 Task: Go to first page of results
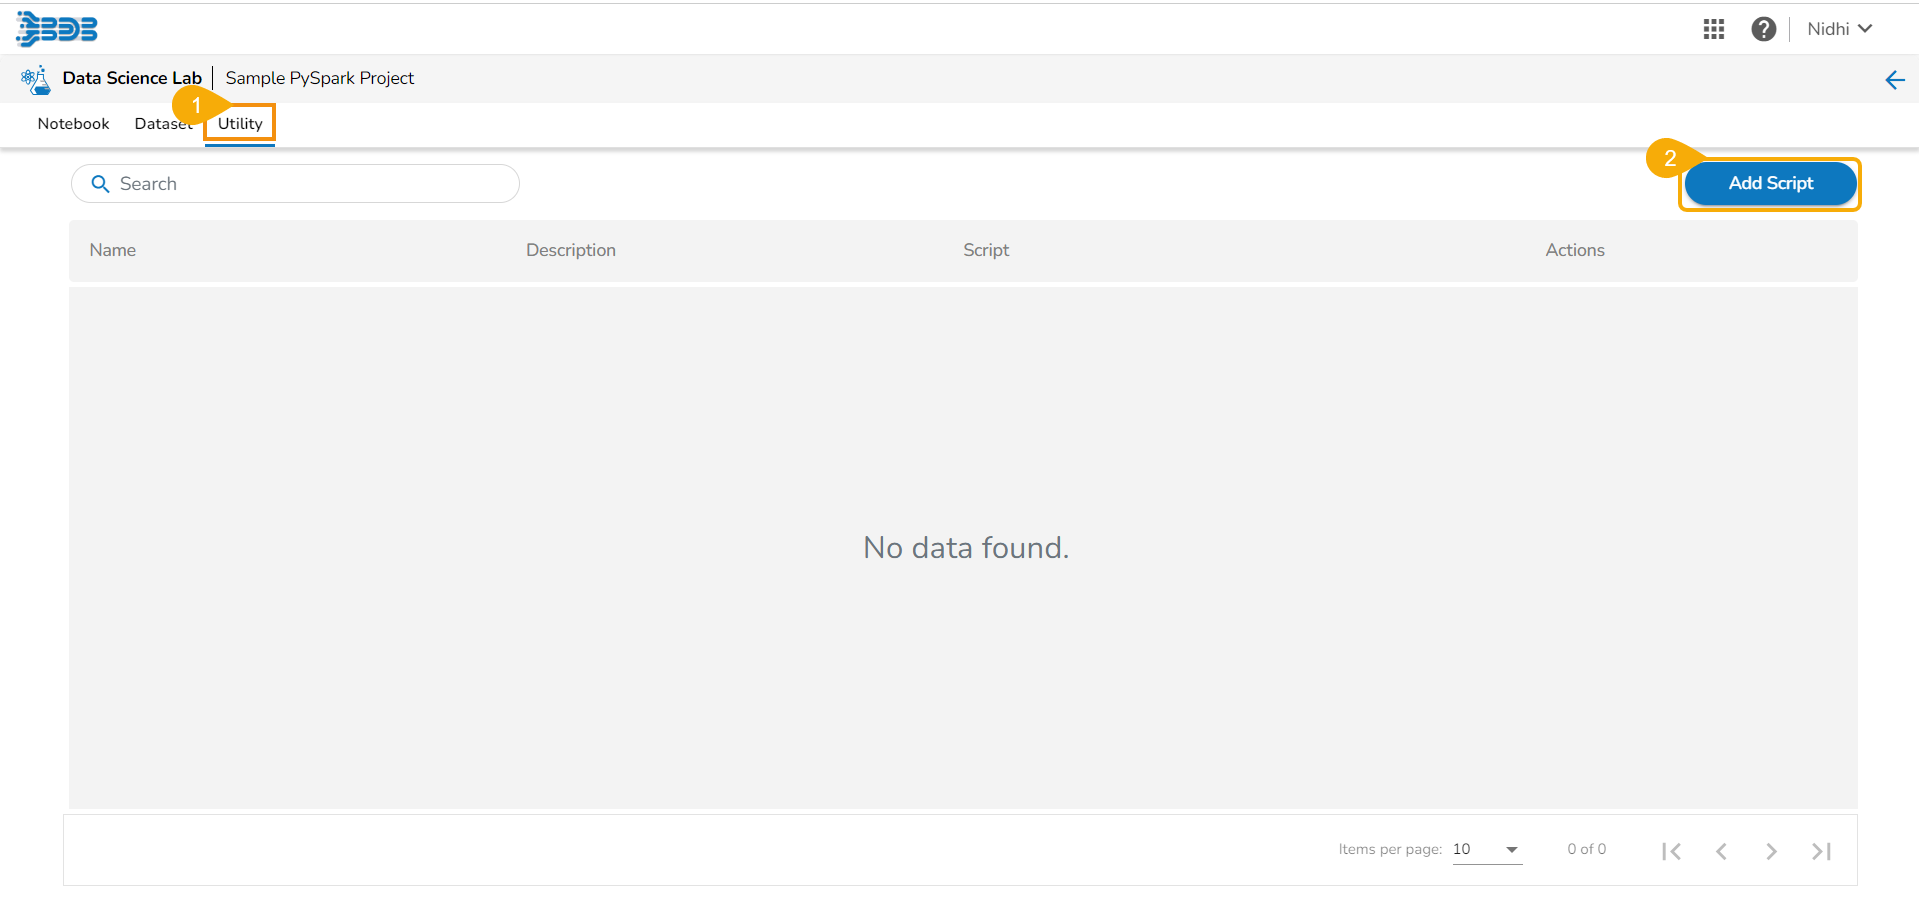tap(1671, 851)
